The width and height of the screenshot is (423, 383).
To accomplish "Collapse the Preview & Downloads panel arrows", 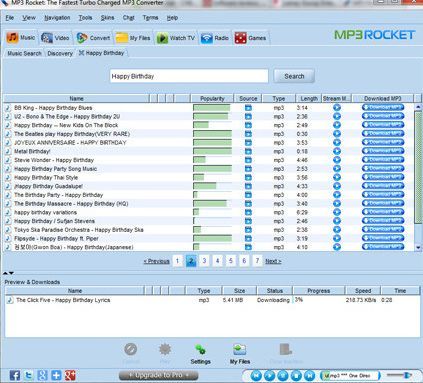I will point(8,273).
